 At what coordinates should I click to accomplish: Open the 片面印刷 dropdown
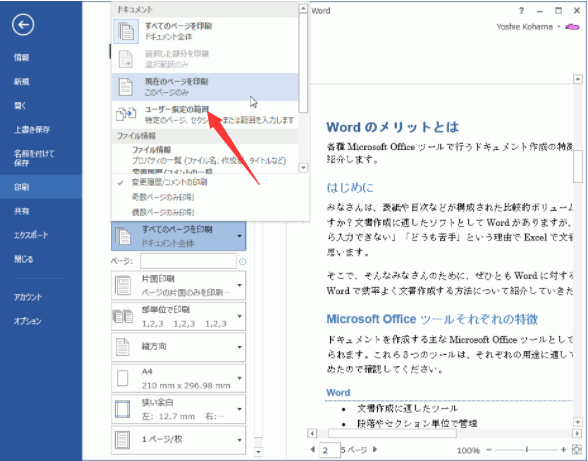click(x=178, y=285)
